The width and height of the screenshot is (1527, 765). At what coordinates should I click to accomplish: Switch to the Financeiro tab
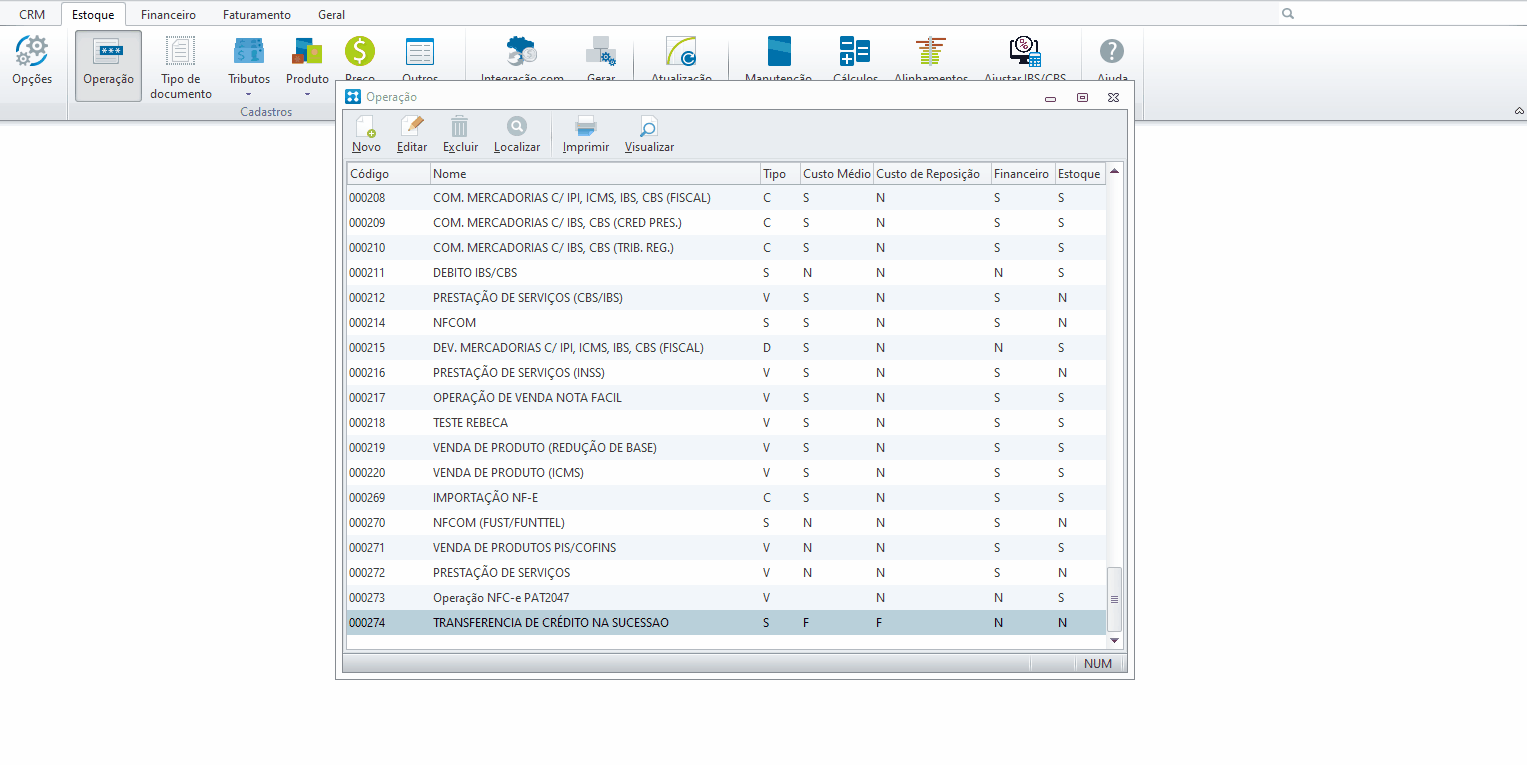point(168,15)
